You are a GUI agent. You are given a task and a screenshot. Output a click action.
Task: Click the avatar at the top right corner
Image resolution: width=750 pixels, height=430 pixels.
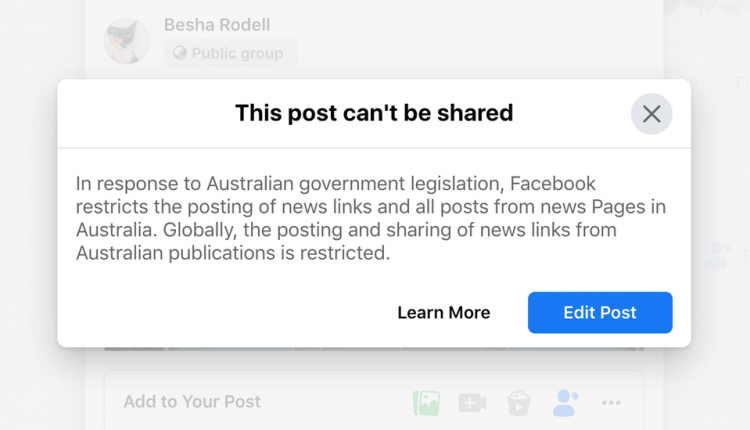click(706, 7)
